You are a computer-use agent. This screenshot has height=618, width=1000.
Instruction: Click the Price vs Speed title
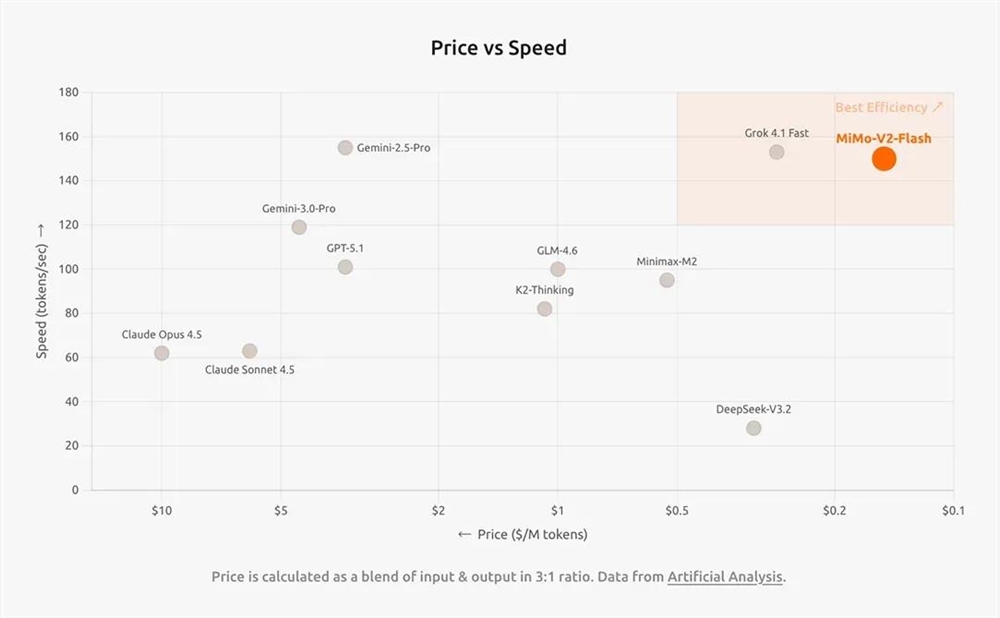pos(499,48)
